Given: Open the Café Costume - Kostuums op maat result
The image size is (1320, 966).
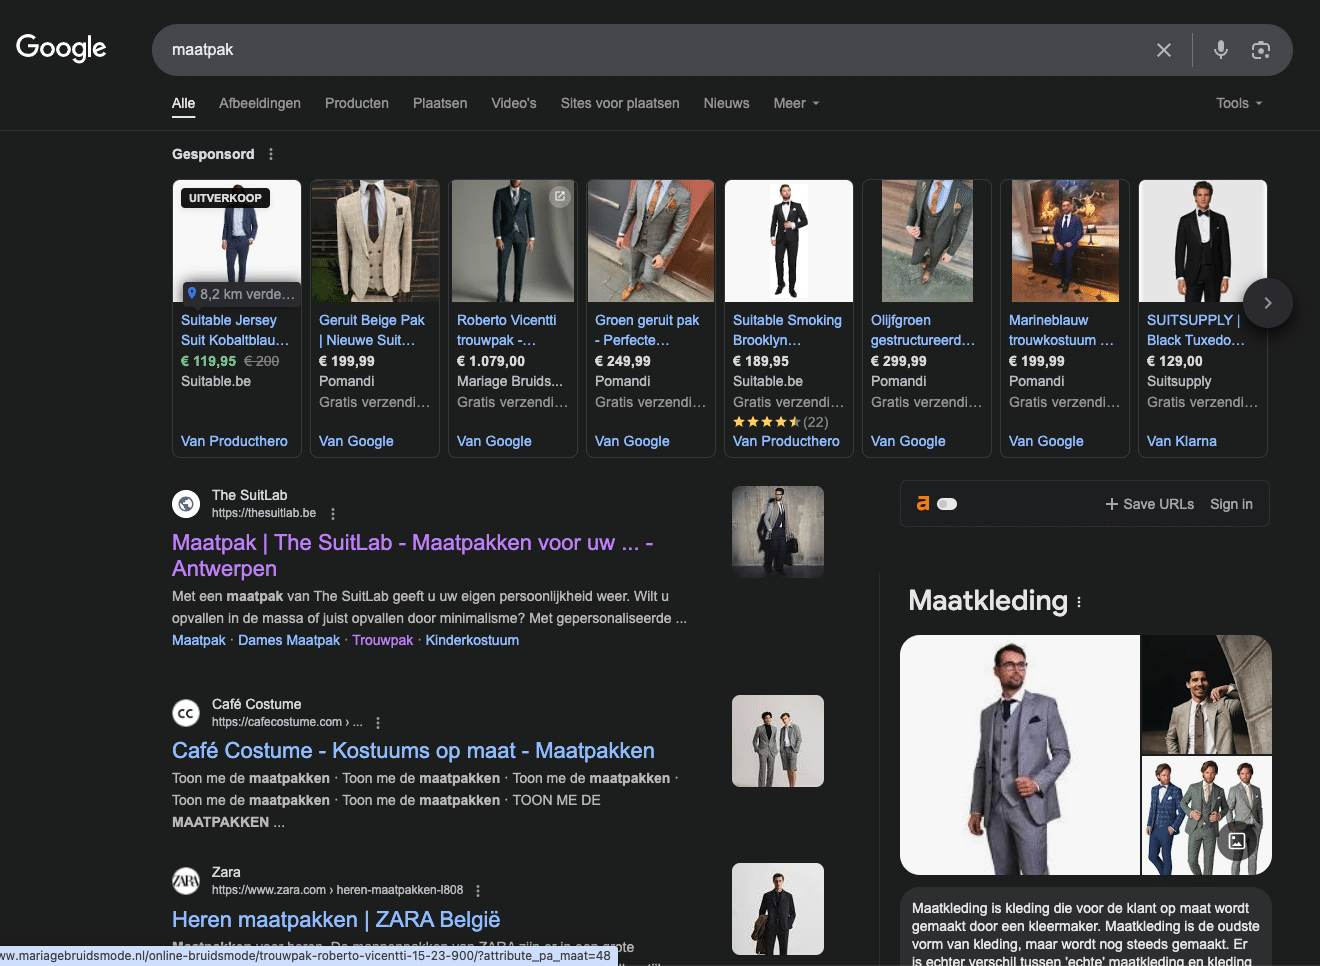Looking at the screenshot, I should (413, 751).
